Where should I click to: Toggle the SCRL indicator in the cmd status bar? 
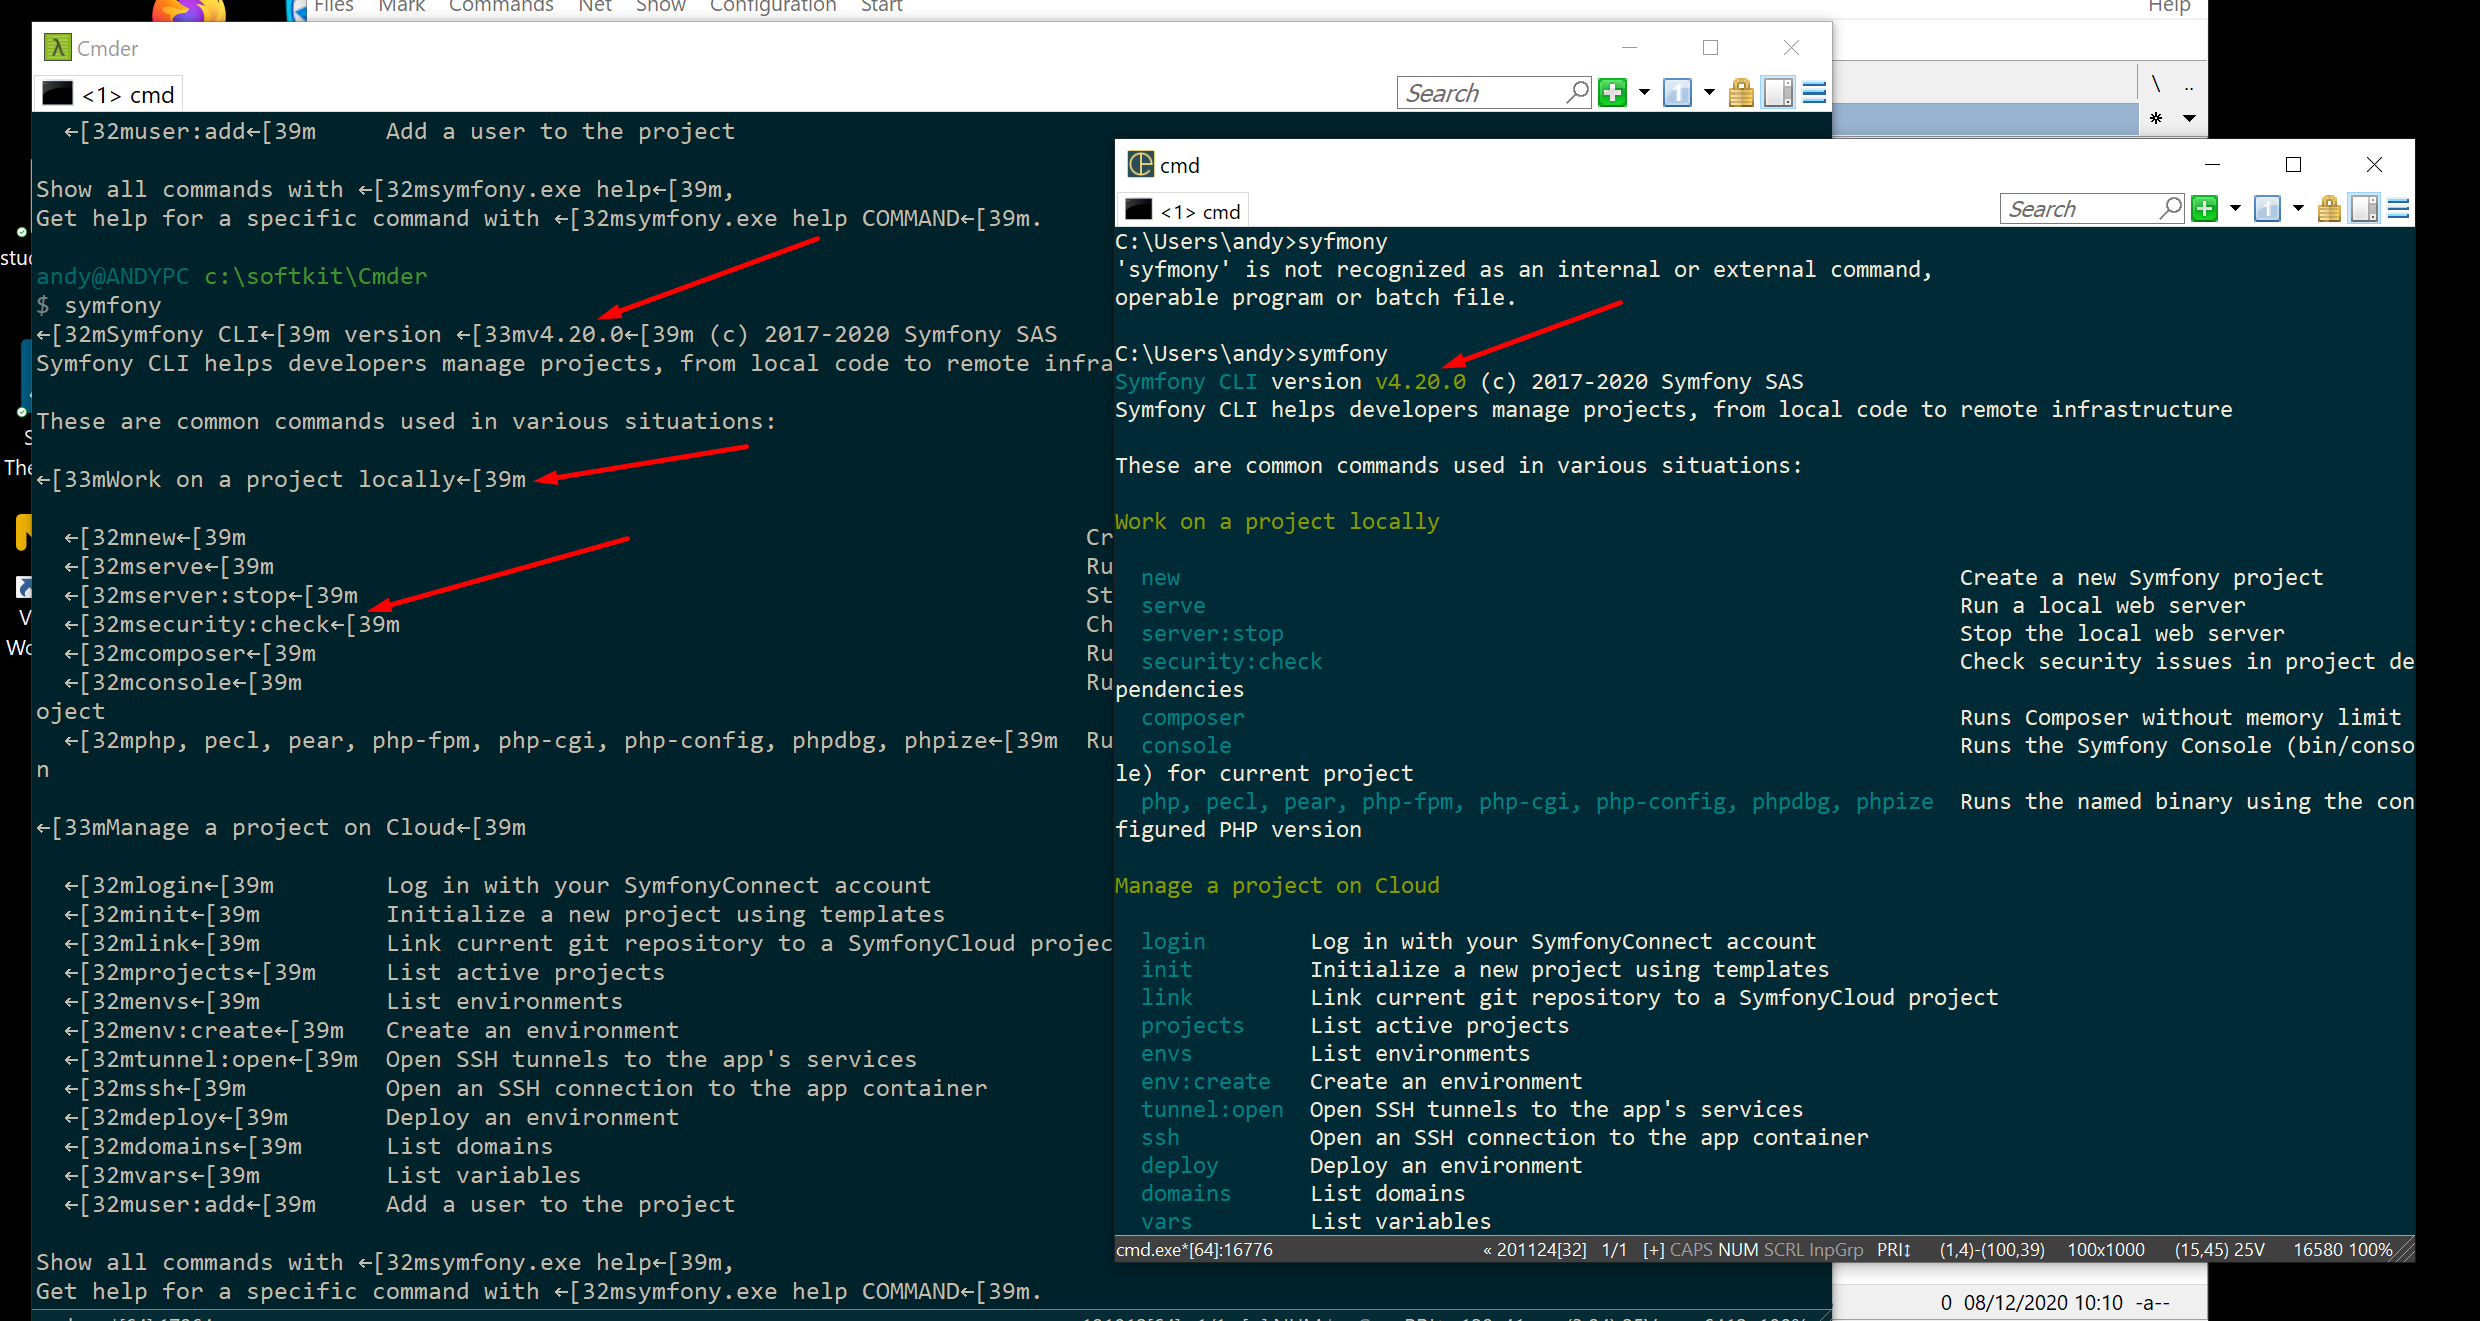pos(1786,1249)
